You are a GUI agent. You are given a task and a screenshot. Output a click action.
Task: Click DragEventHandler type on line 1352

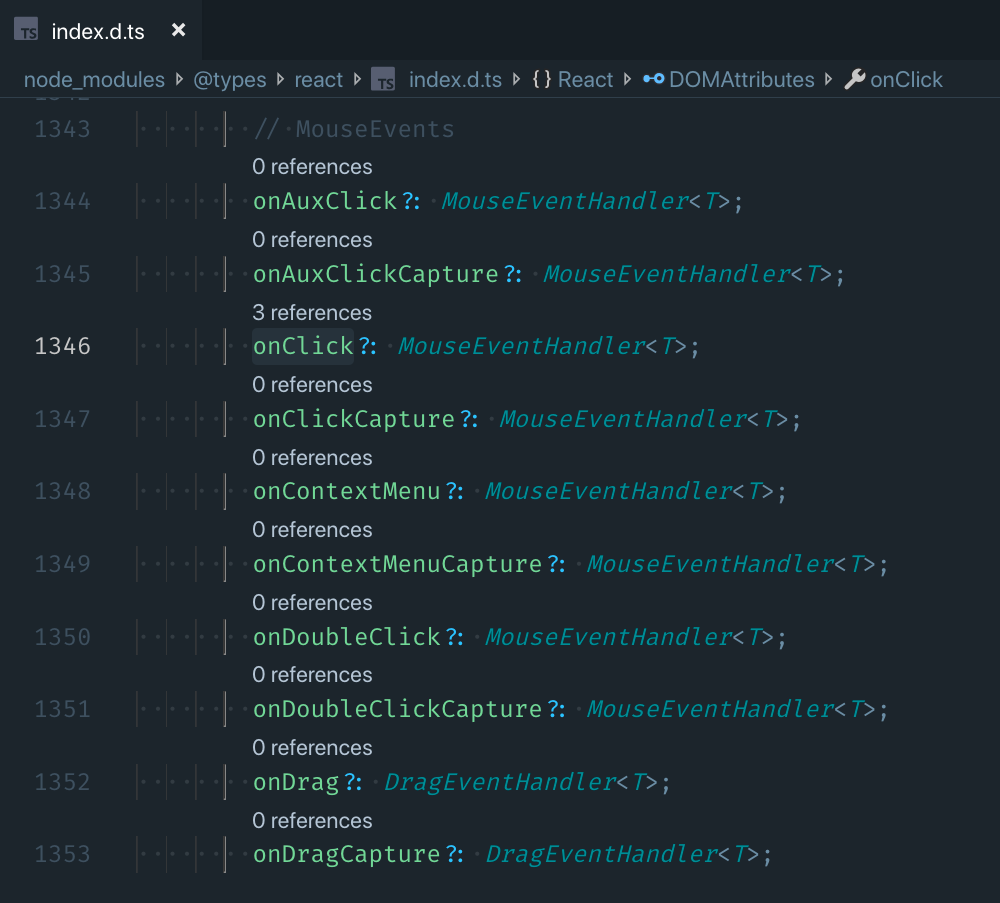(x=500, y=782)
